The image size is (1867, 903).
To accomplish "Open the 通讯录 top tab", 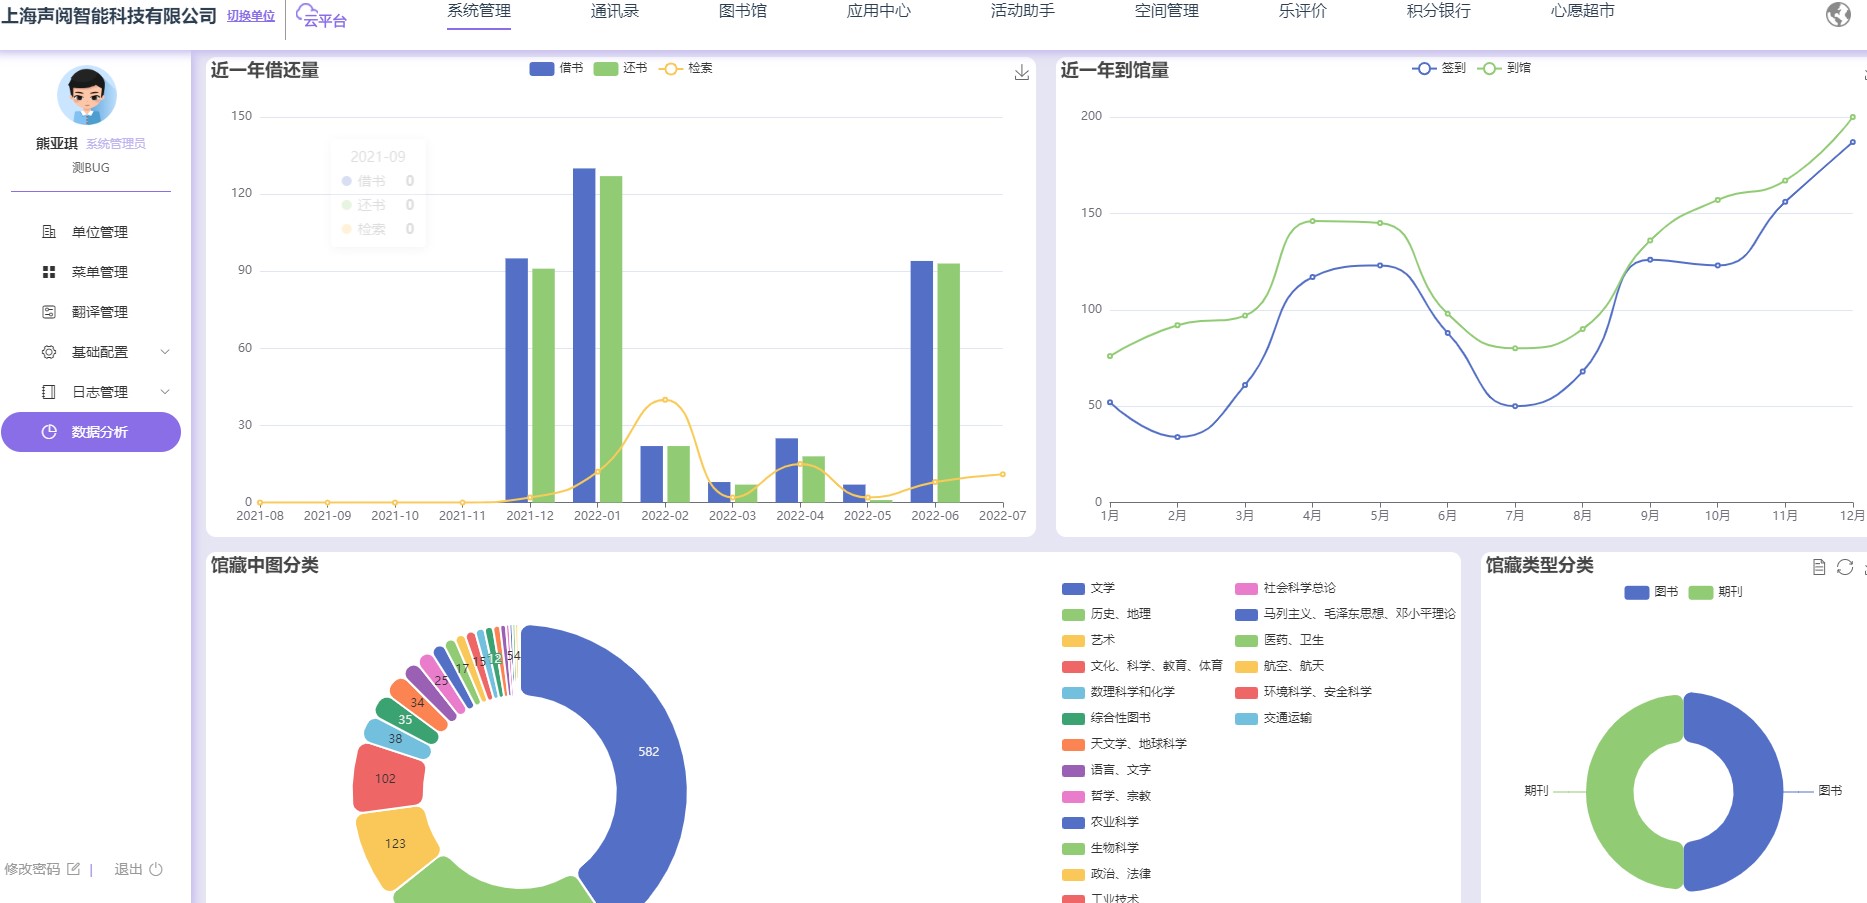I will click(615, 11).
